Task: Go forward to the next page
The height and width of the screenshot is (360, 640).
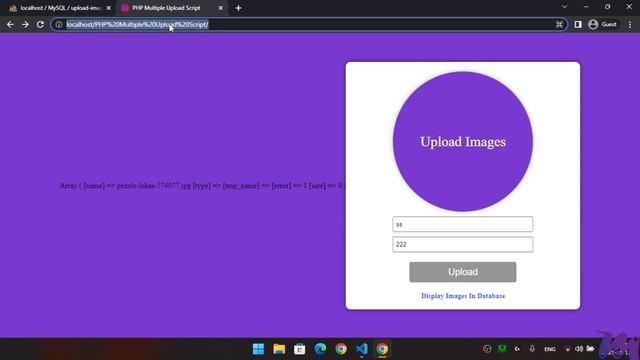Action: click(x=25, y=24)
